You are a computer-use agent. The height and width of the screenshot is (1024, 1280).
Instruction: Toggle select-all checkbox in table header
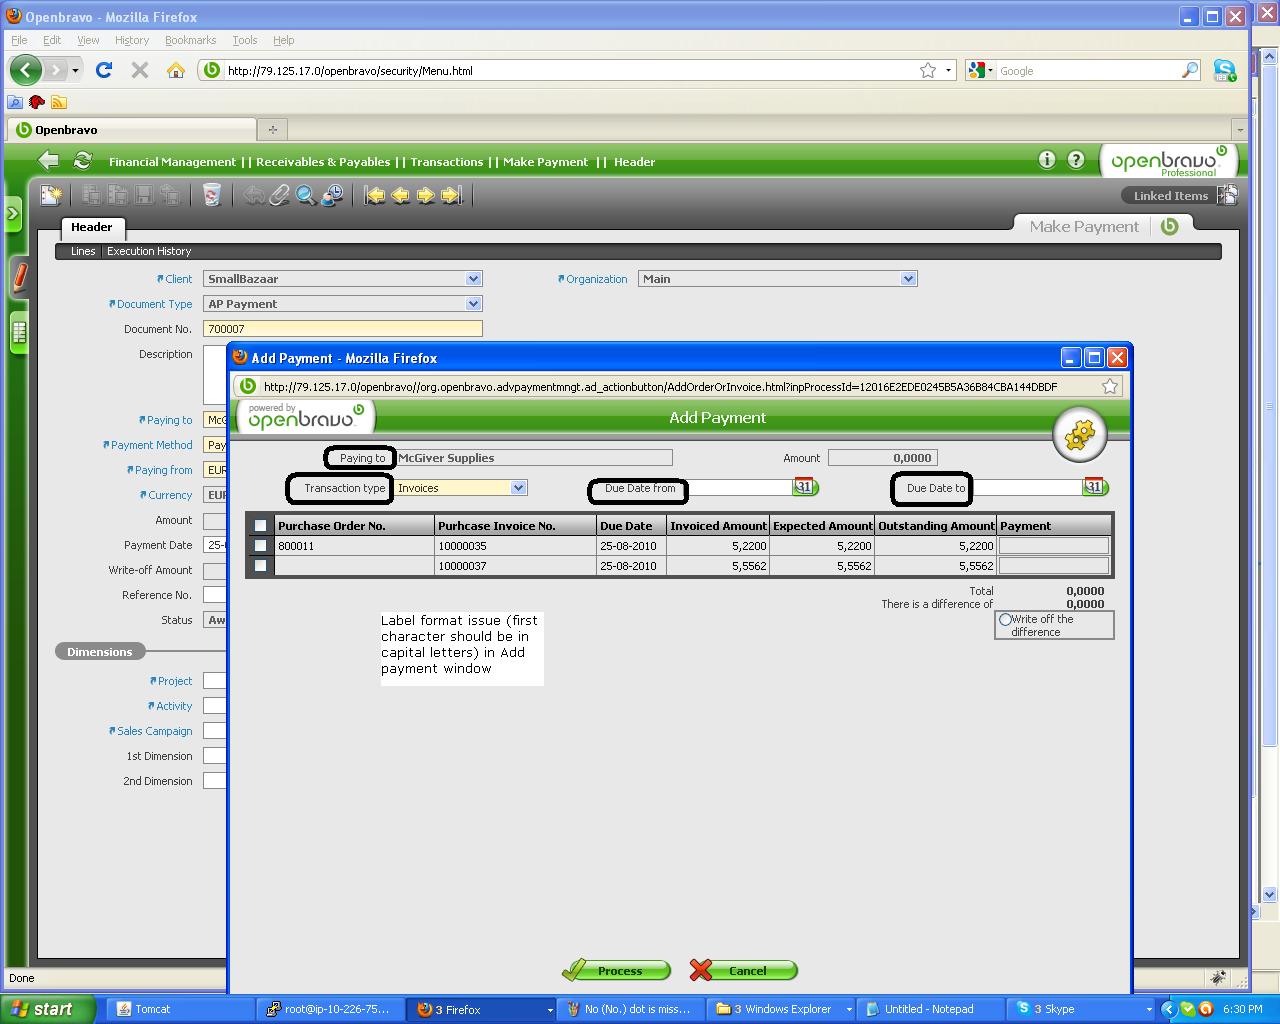[x=260, y=525]
